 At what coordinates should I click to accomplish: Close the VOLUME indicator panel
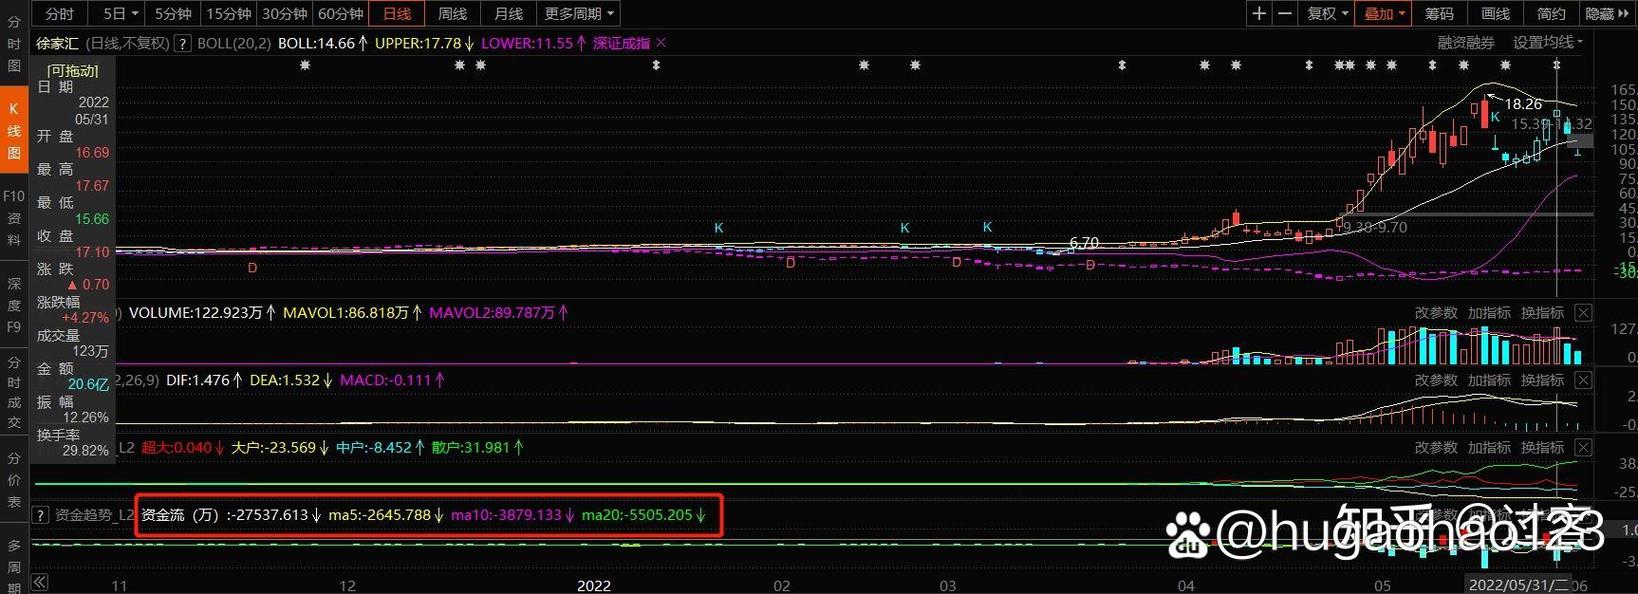tap(1583, 313)
